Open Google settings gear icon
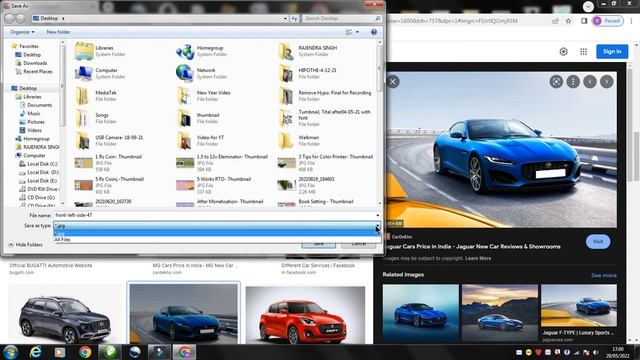Image resolution: width=640 pixels, height=360 pixels. point(564,51)
